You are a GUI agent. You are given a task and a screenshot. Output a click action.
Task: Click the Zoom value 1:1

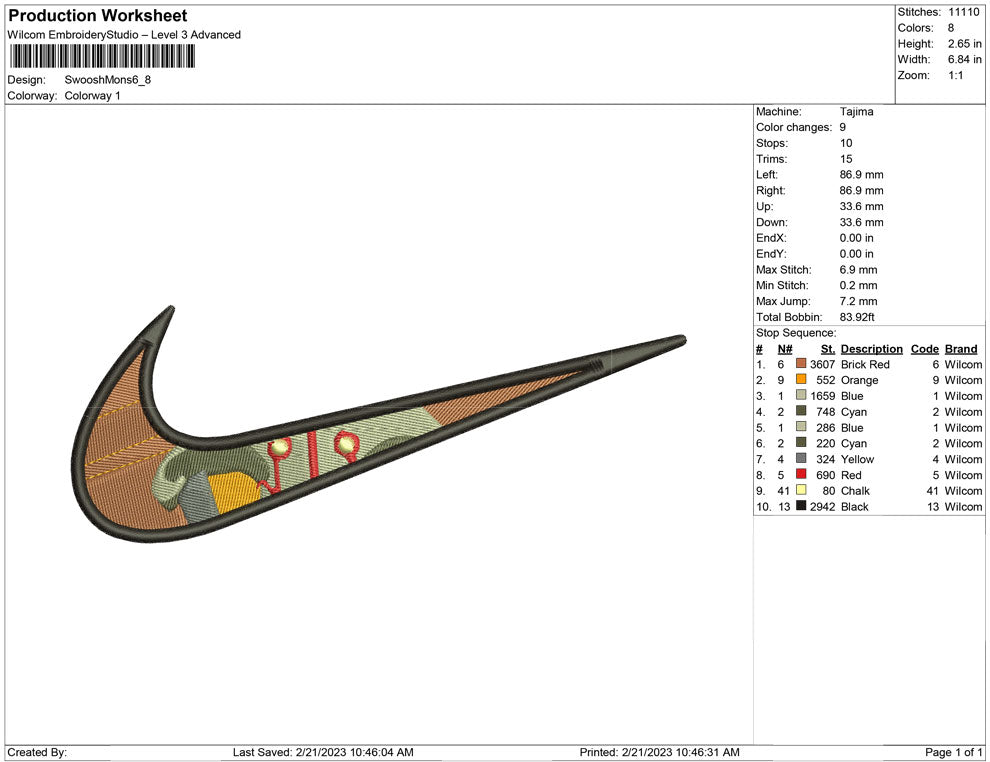coord(955,75)
